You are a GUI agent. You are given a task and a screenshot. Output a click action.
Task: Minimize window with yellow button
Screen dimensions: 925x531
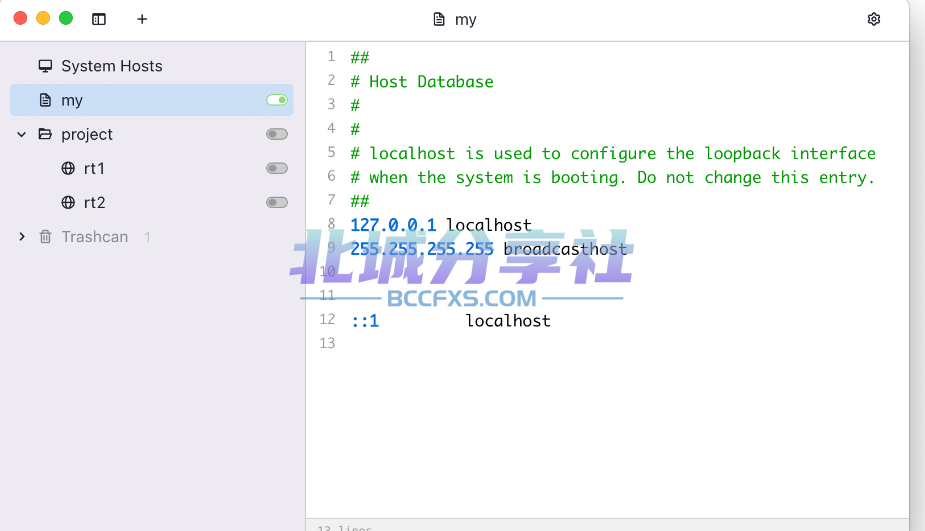[x=43, y=18]
